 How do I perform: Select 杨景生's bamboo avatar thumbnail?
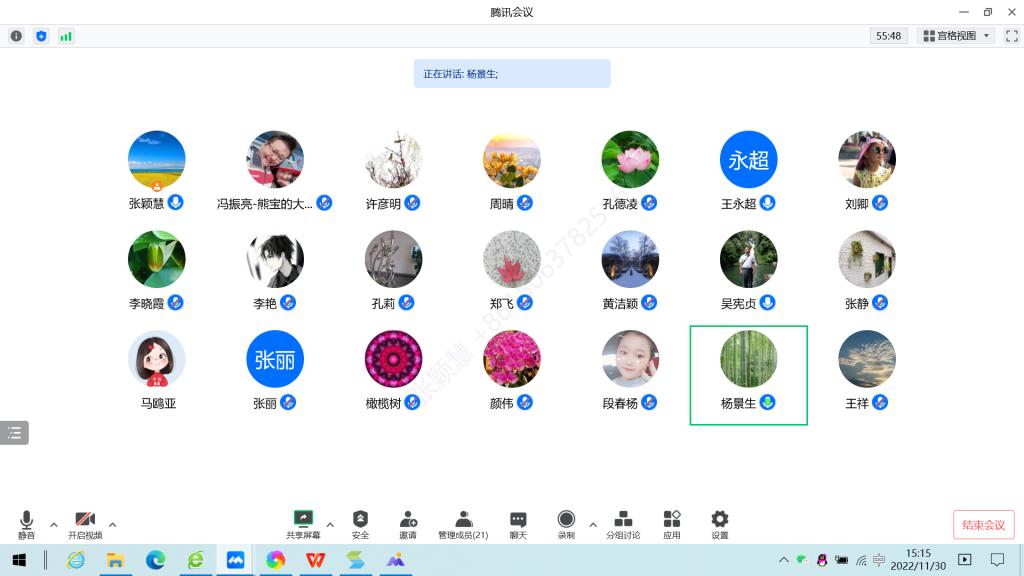click(x=748, y=359)
